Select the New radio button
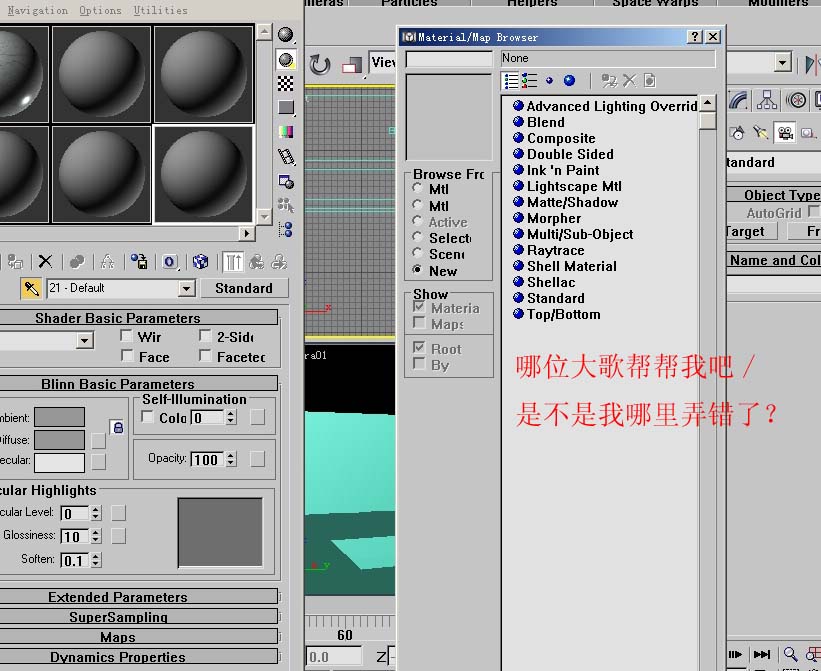 point(417,270)
